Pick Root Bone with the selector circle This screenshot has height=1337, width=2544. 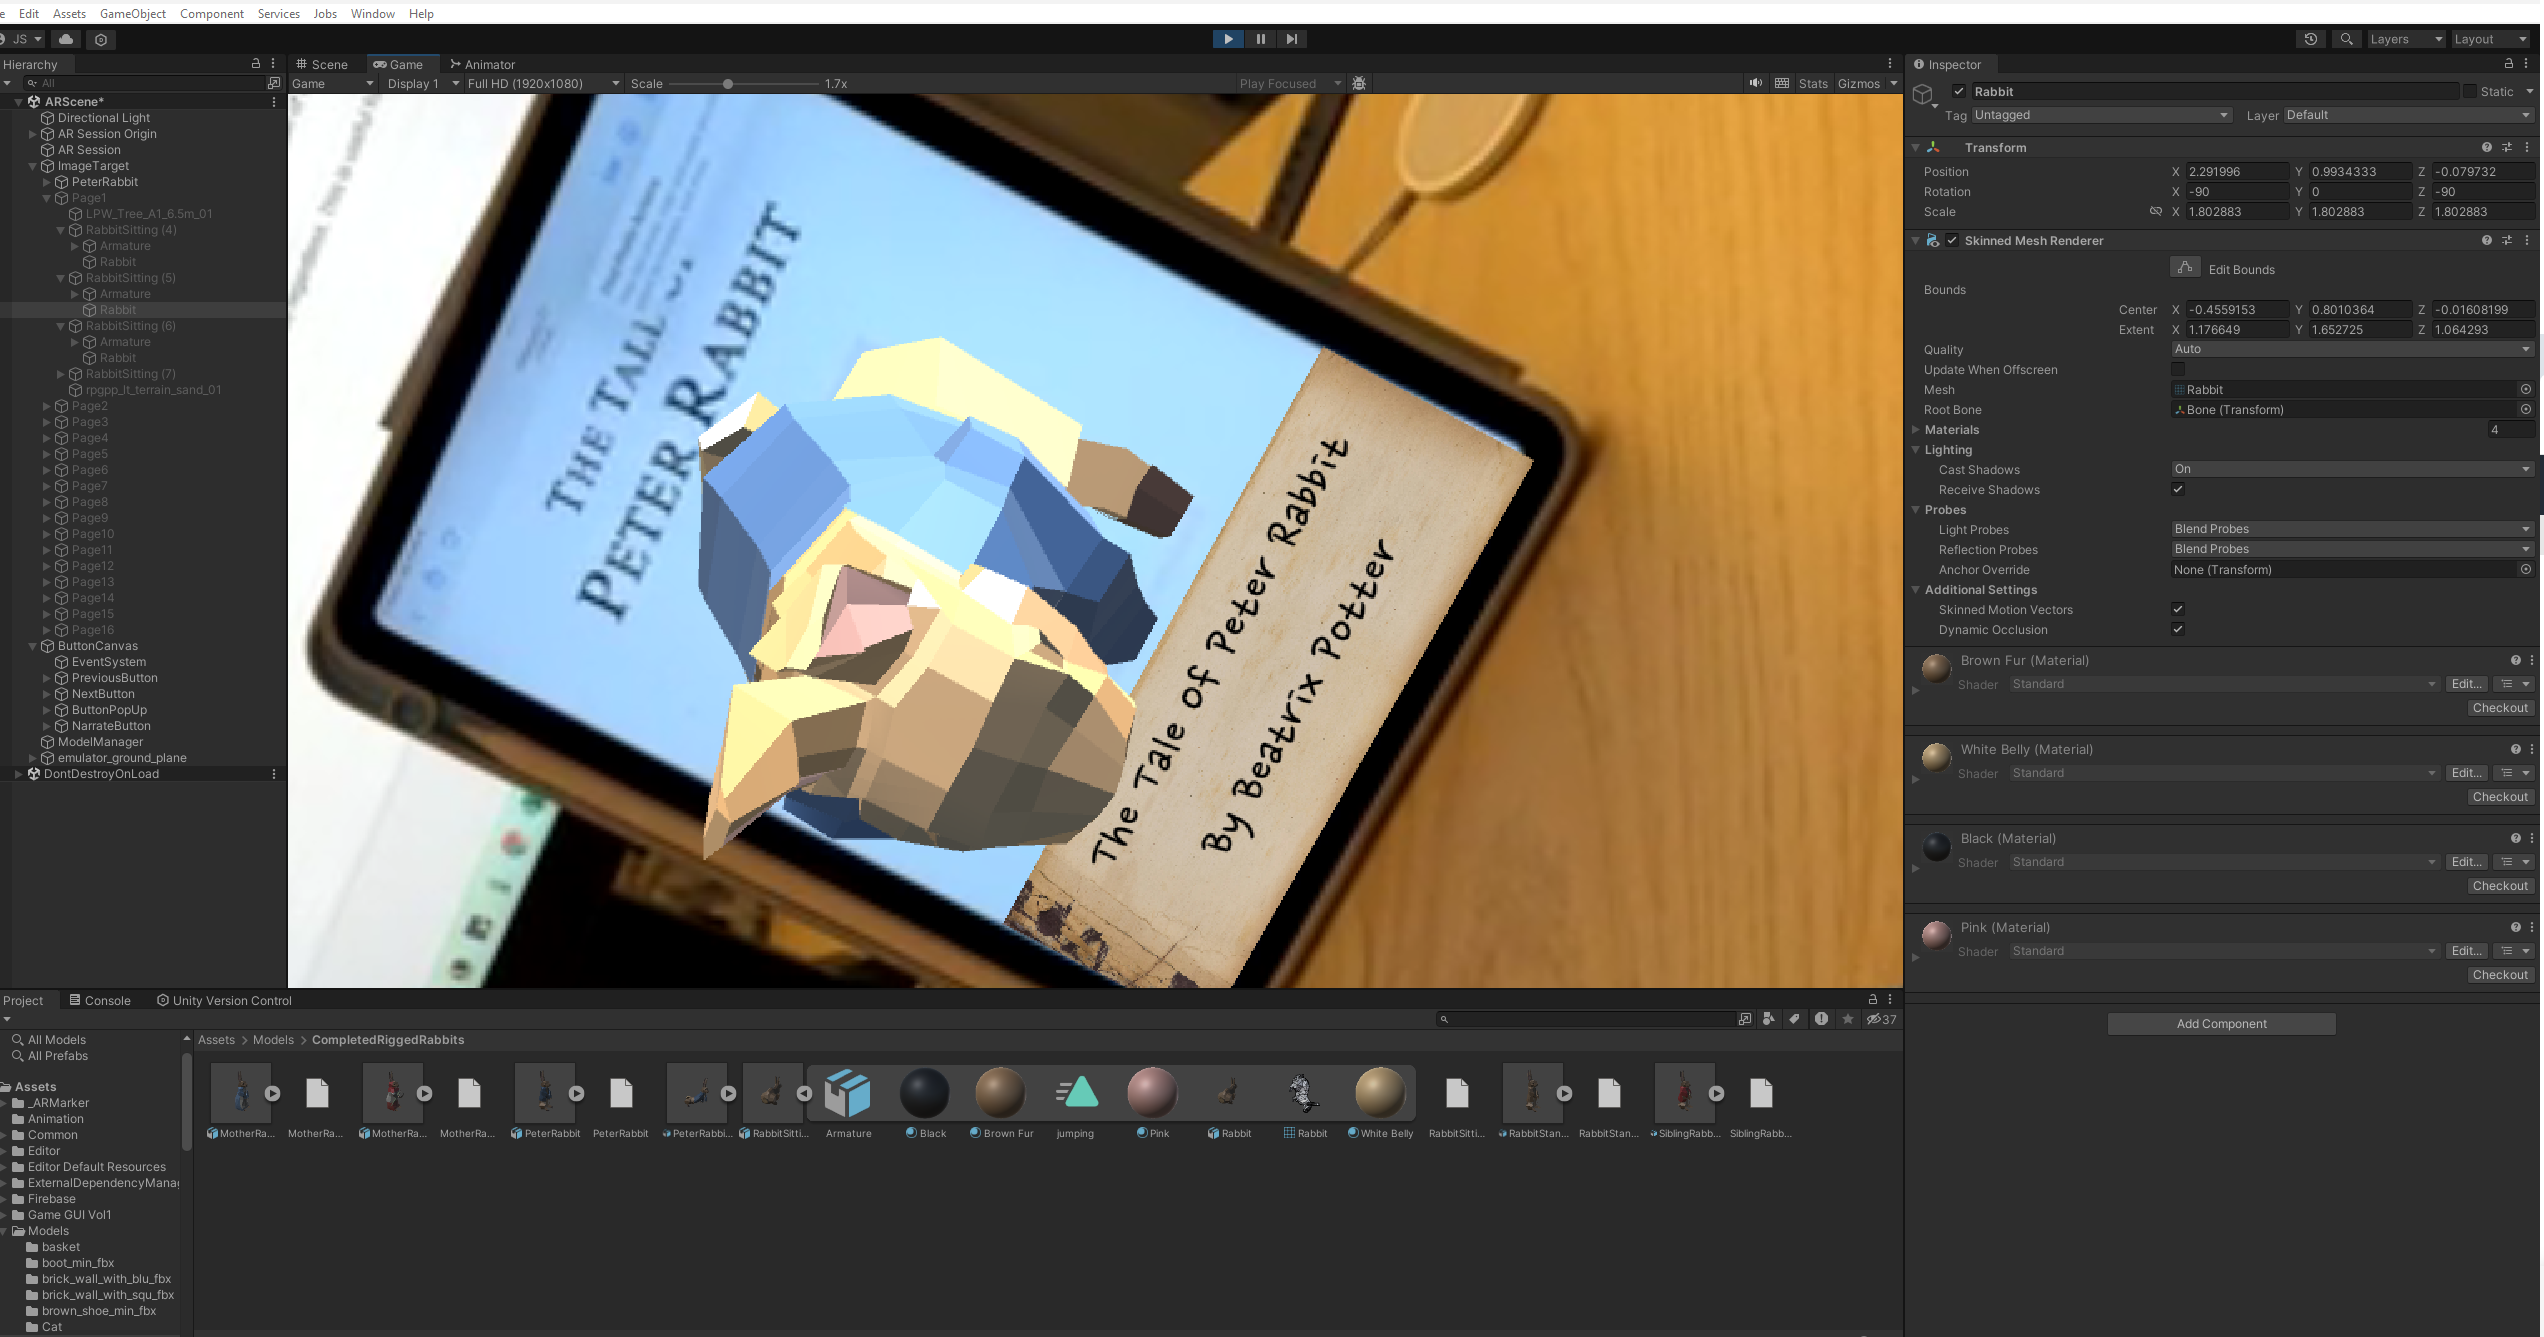coord(2526,410)
